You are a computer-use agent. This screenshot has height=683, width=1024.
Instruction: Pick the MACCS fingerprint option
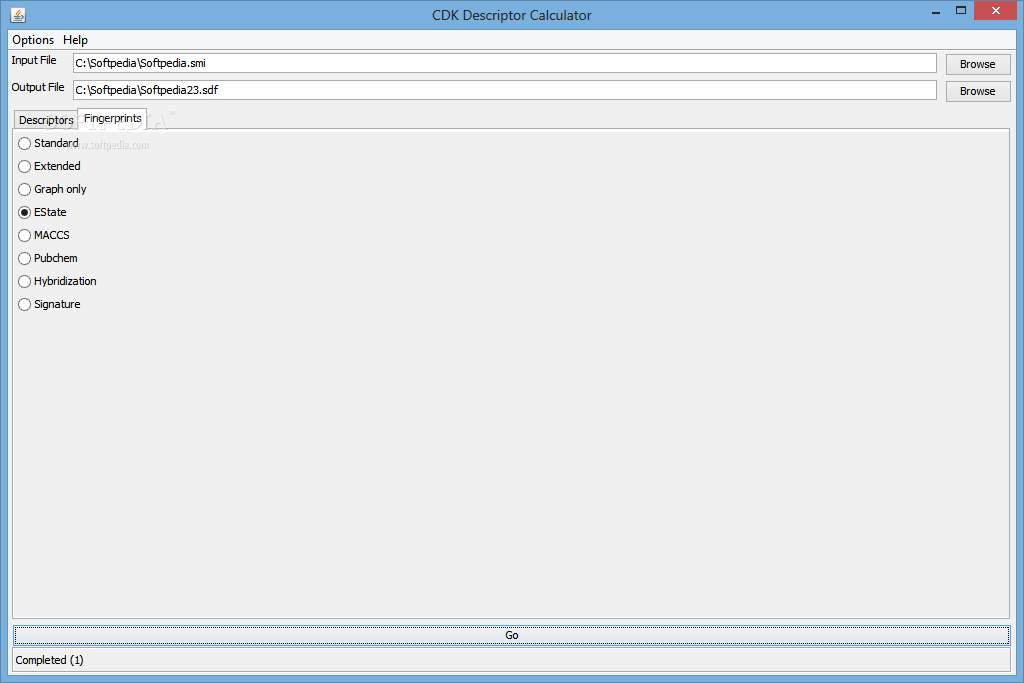pos(44,235)
